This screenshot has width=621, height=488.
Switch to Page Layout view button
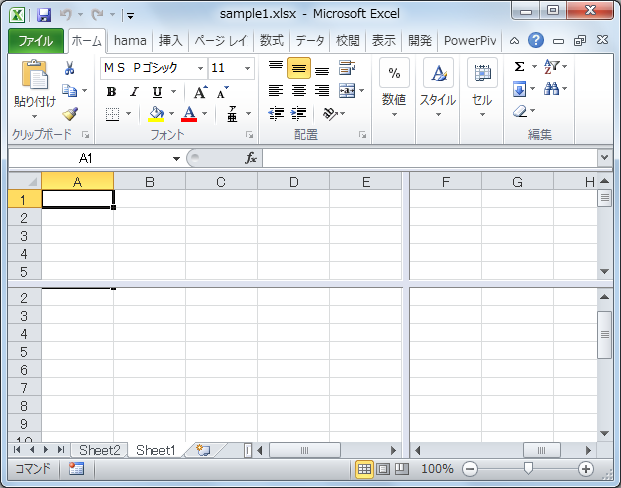coord(383,469)
